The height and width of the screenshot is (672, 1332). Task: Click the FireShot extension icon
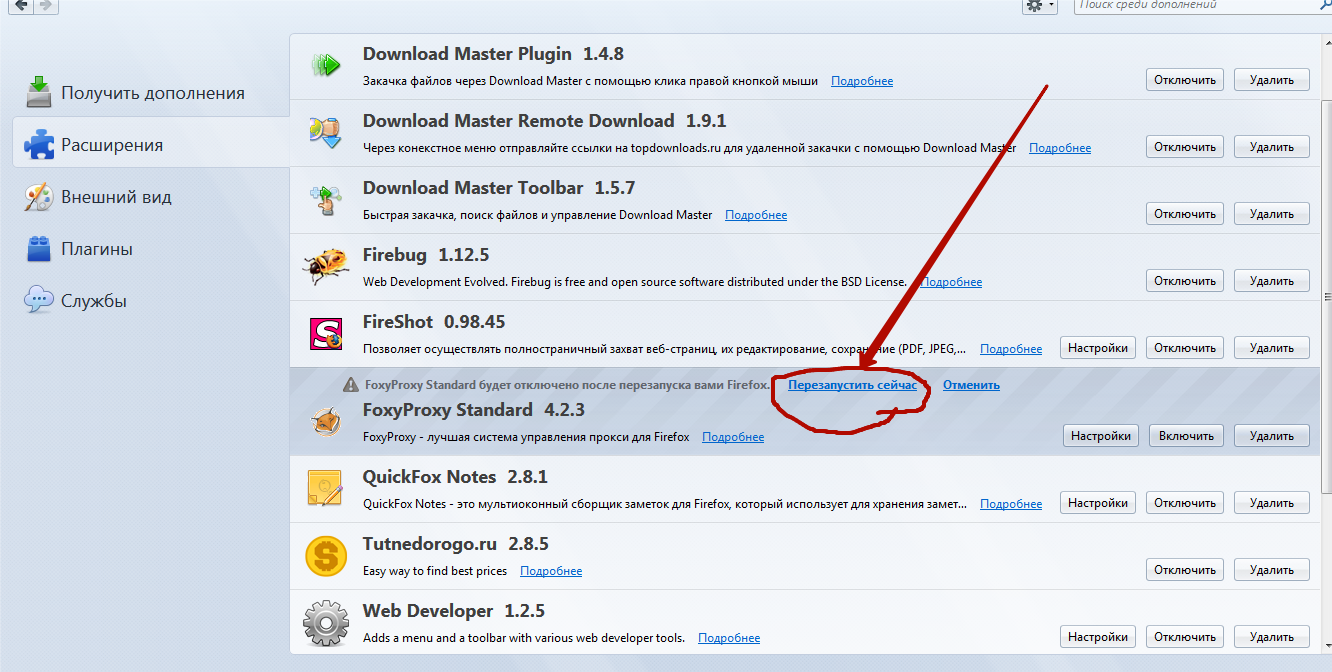(325, 334)
